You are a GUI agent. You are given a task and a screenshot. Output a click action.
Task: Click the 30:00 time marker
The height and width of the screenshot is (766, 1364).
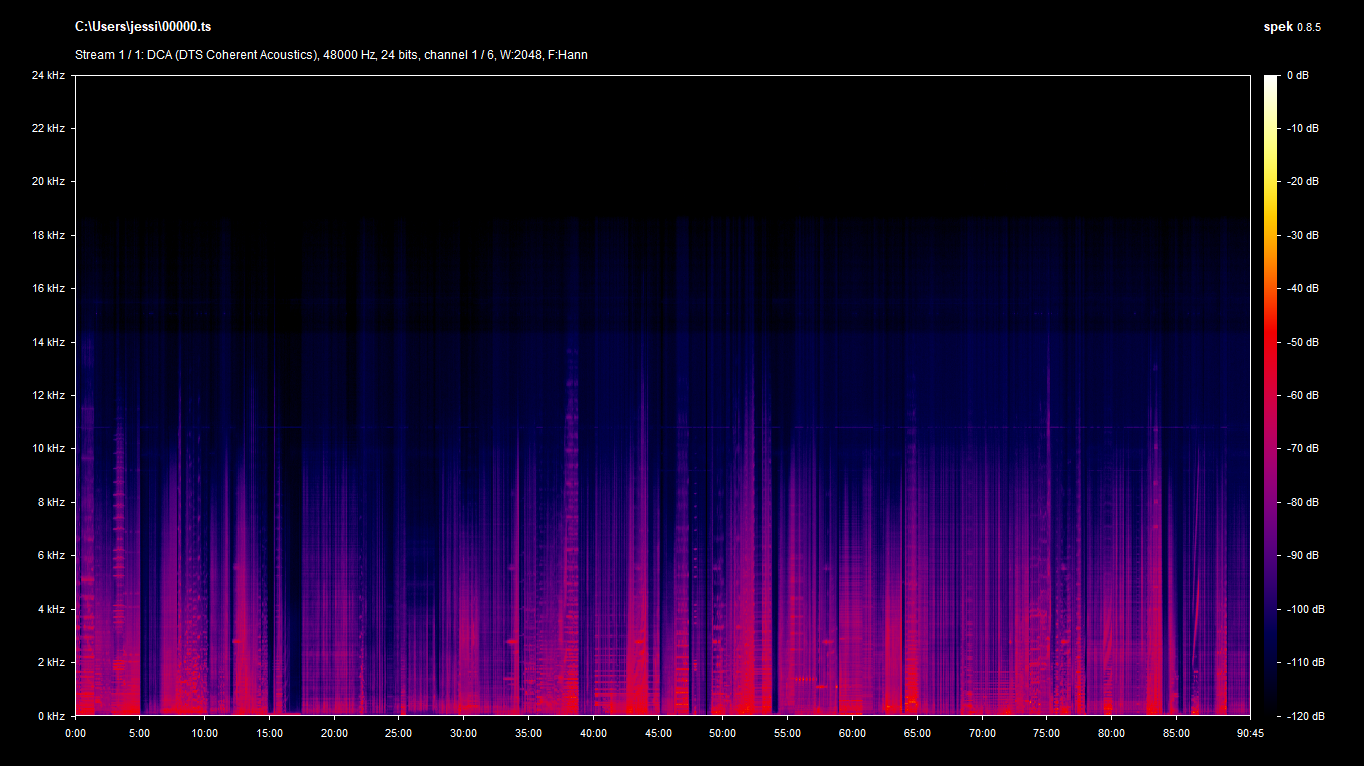click(x=463, y=733)
